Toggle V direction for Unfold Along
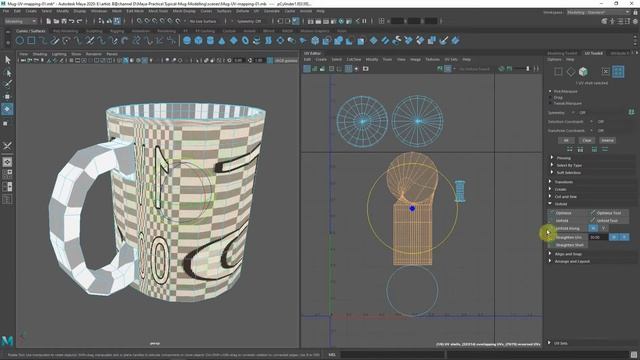 click(603, 228)
